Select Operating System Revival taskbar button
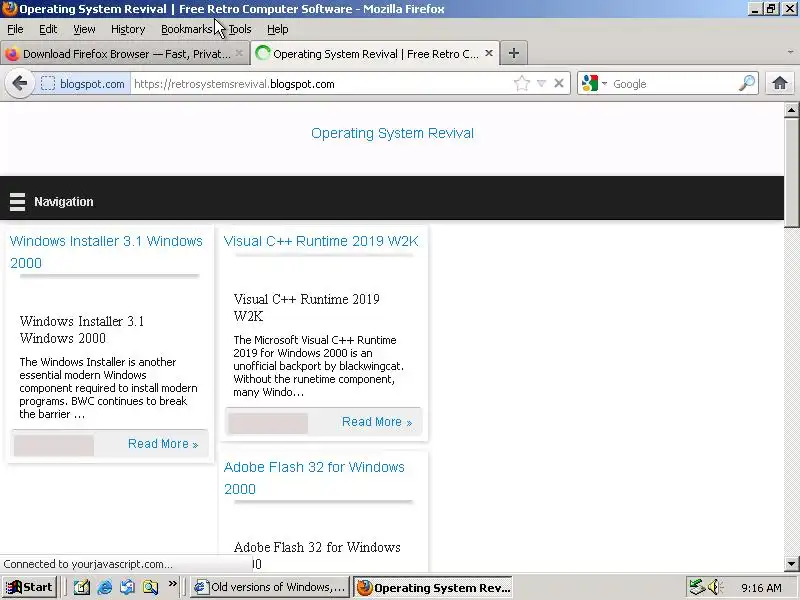The image size is (800, 600). pyautogui.click(x=433, y=587)
